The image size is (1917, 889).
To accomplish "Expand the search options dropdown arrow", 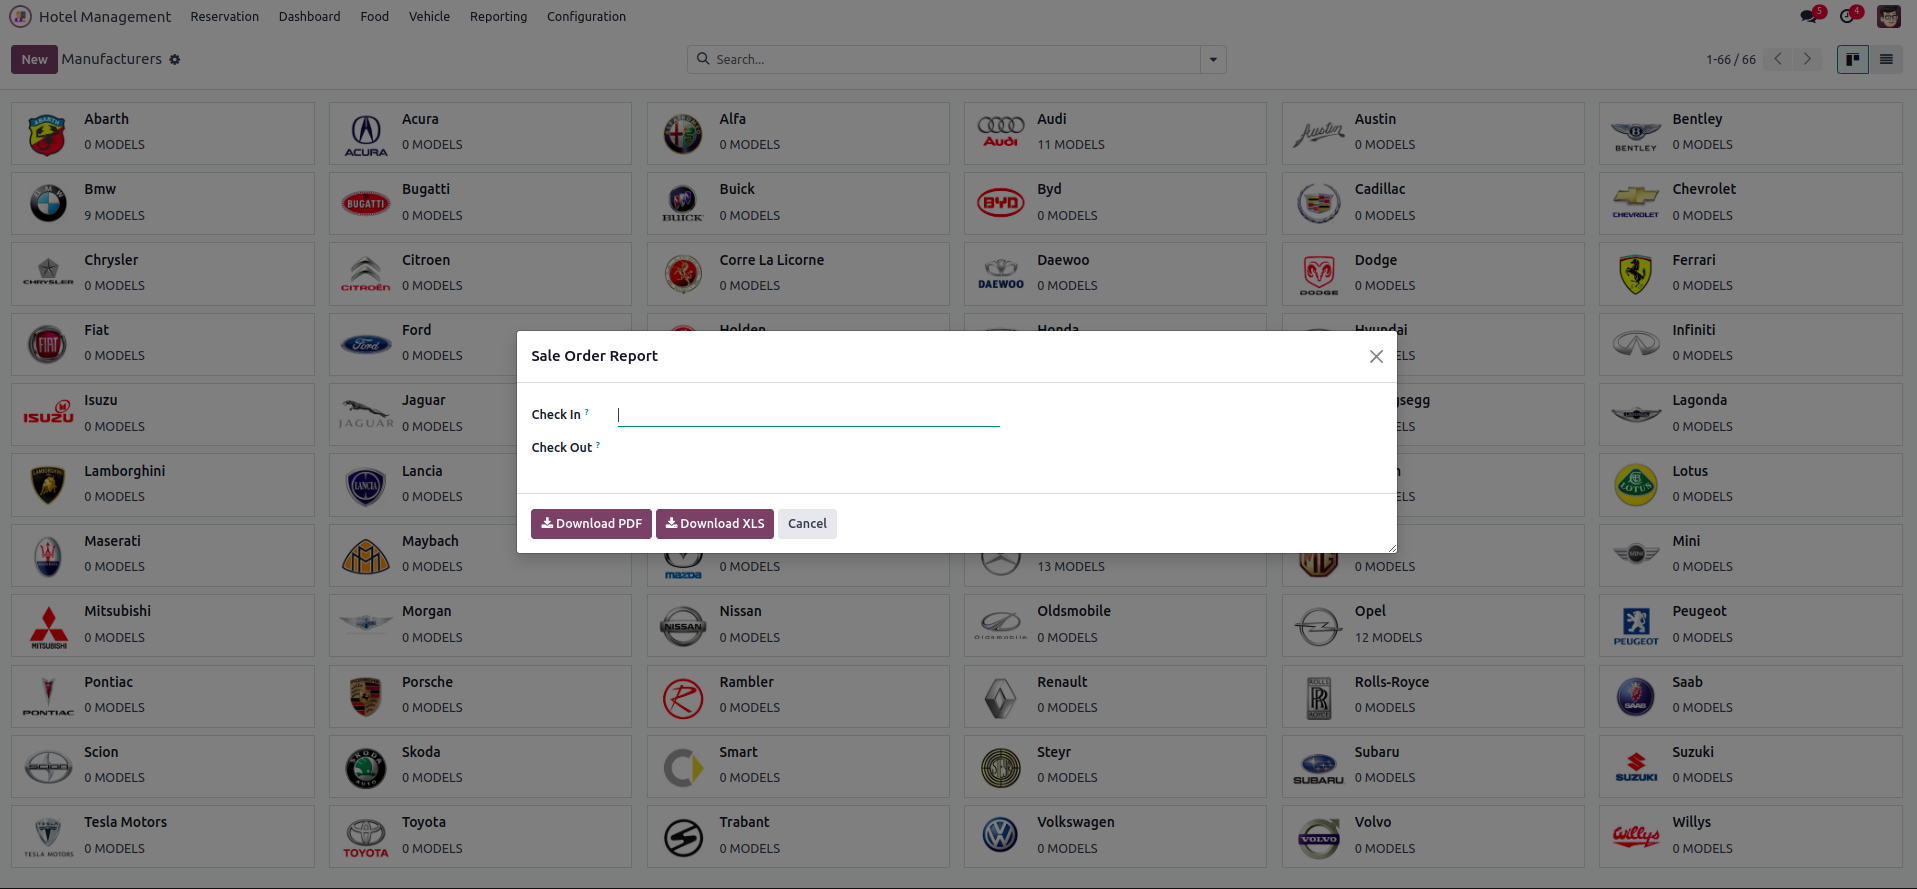I will 1213,60.
